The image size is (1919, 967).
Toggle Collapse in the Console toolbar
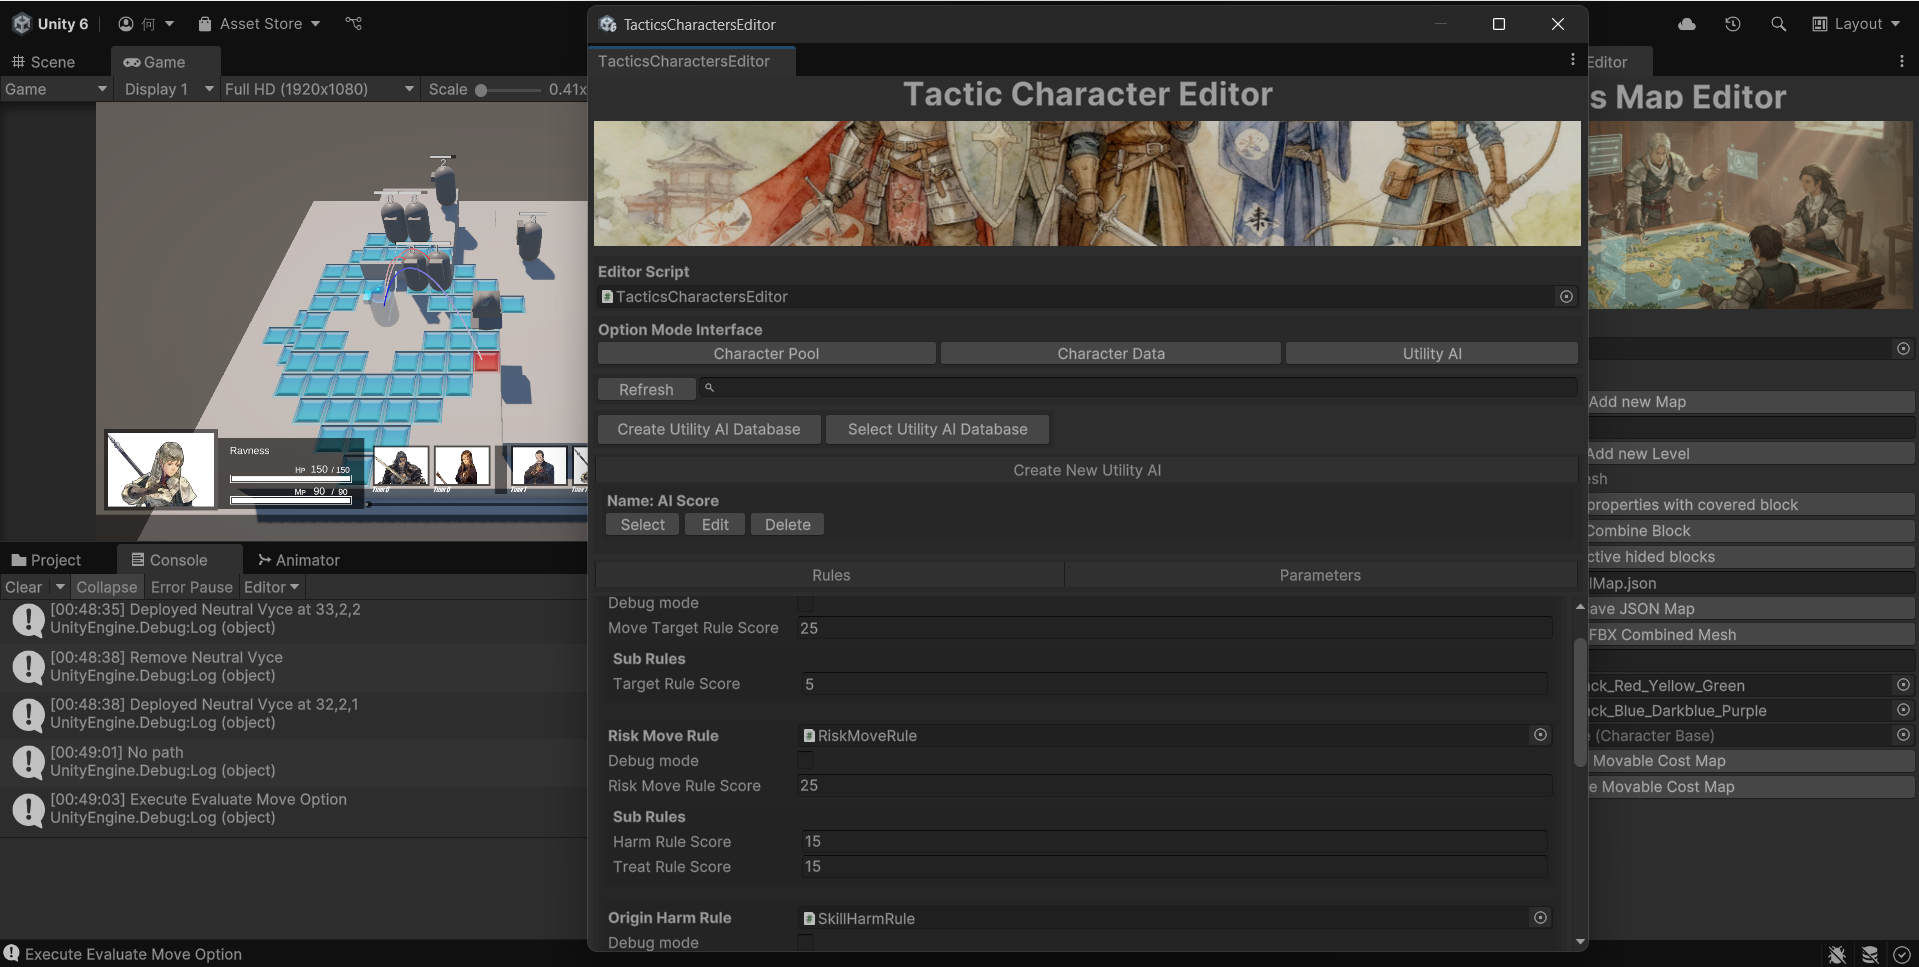[x=107, y=587]
